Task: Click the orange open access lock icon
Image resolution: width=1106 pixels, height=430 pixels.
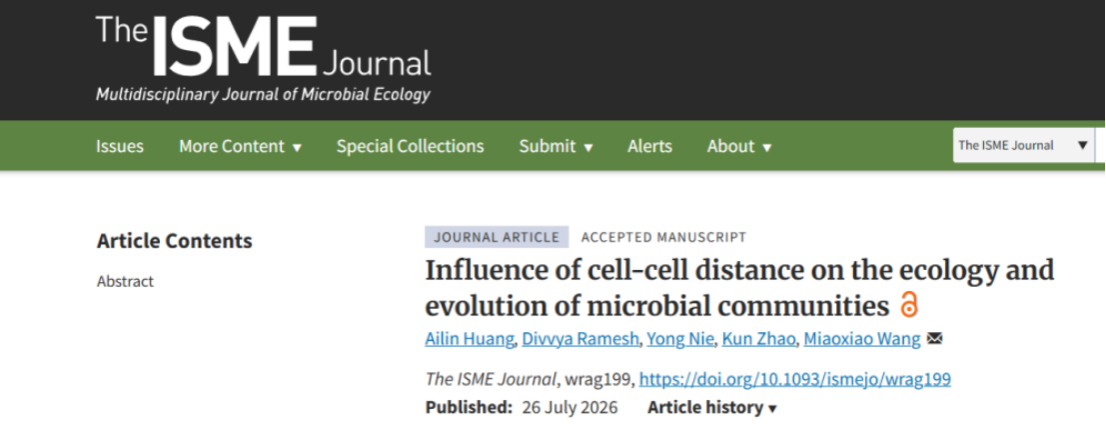Action: tap(909, 305)
